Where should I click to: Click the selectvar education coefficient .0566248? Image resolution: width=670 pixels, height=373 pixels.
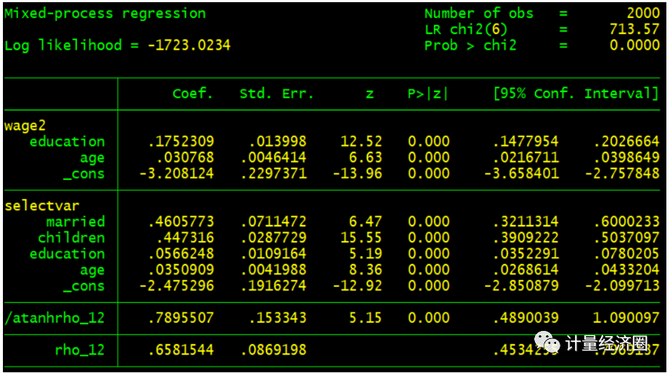click(x=181, y=254)
